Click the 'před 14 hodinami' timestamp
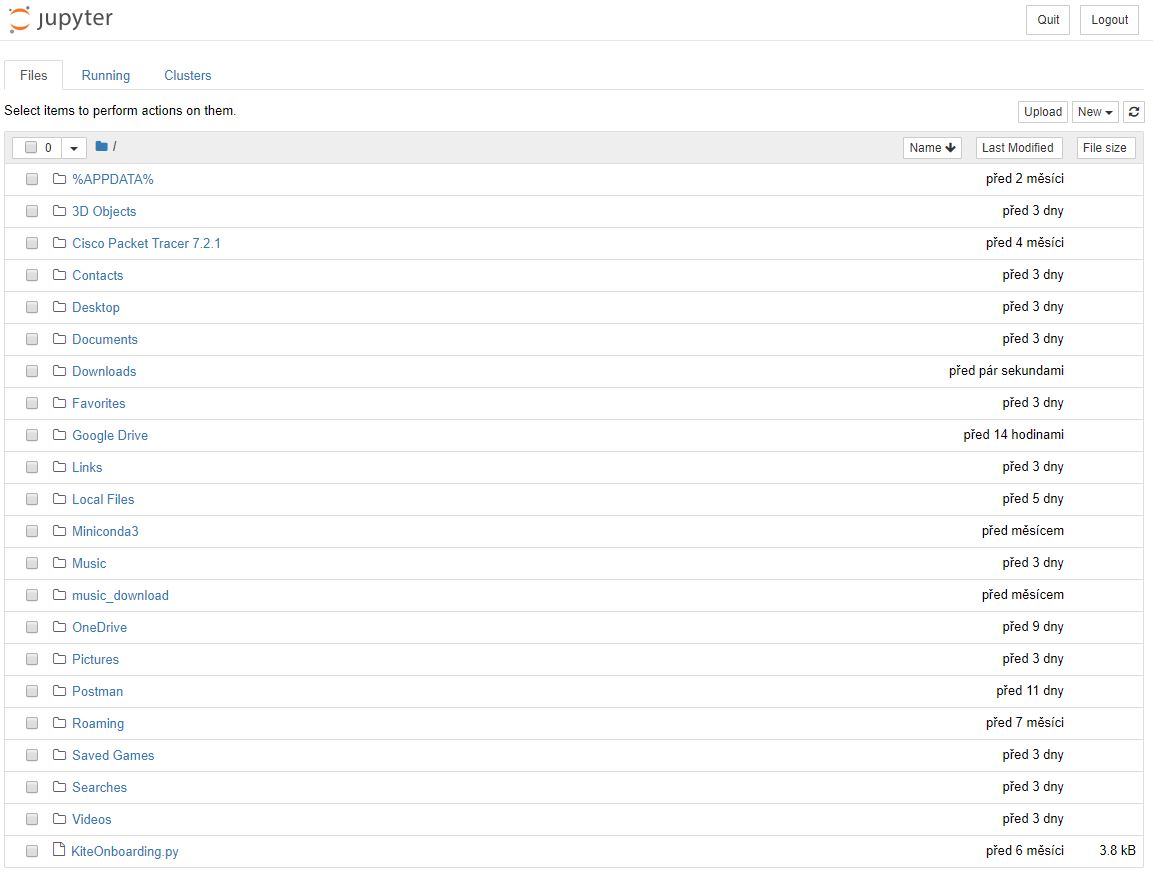 (1013, 434)
